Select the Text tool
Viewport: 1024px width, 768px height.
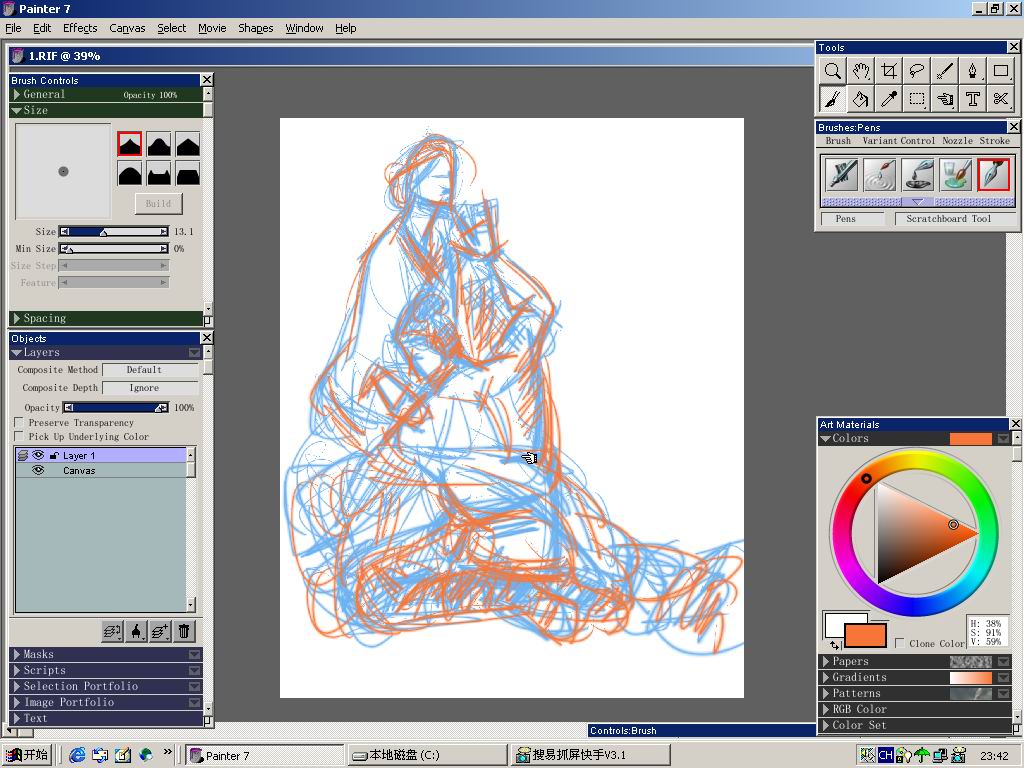pos(972,99)
